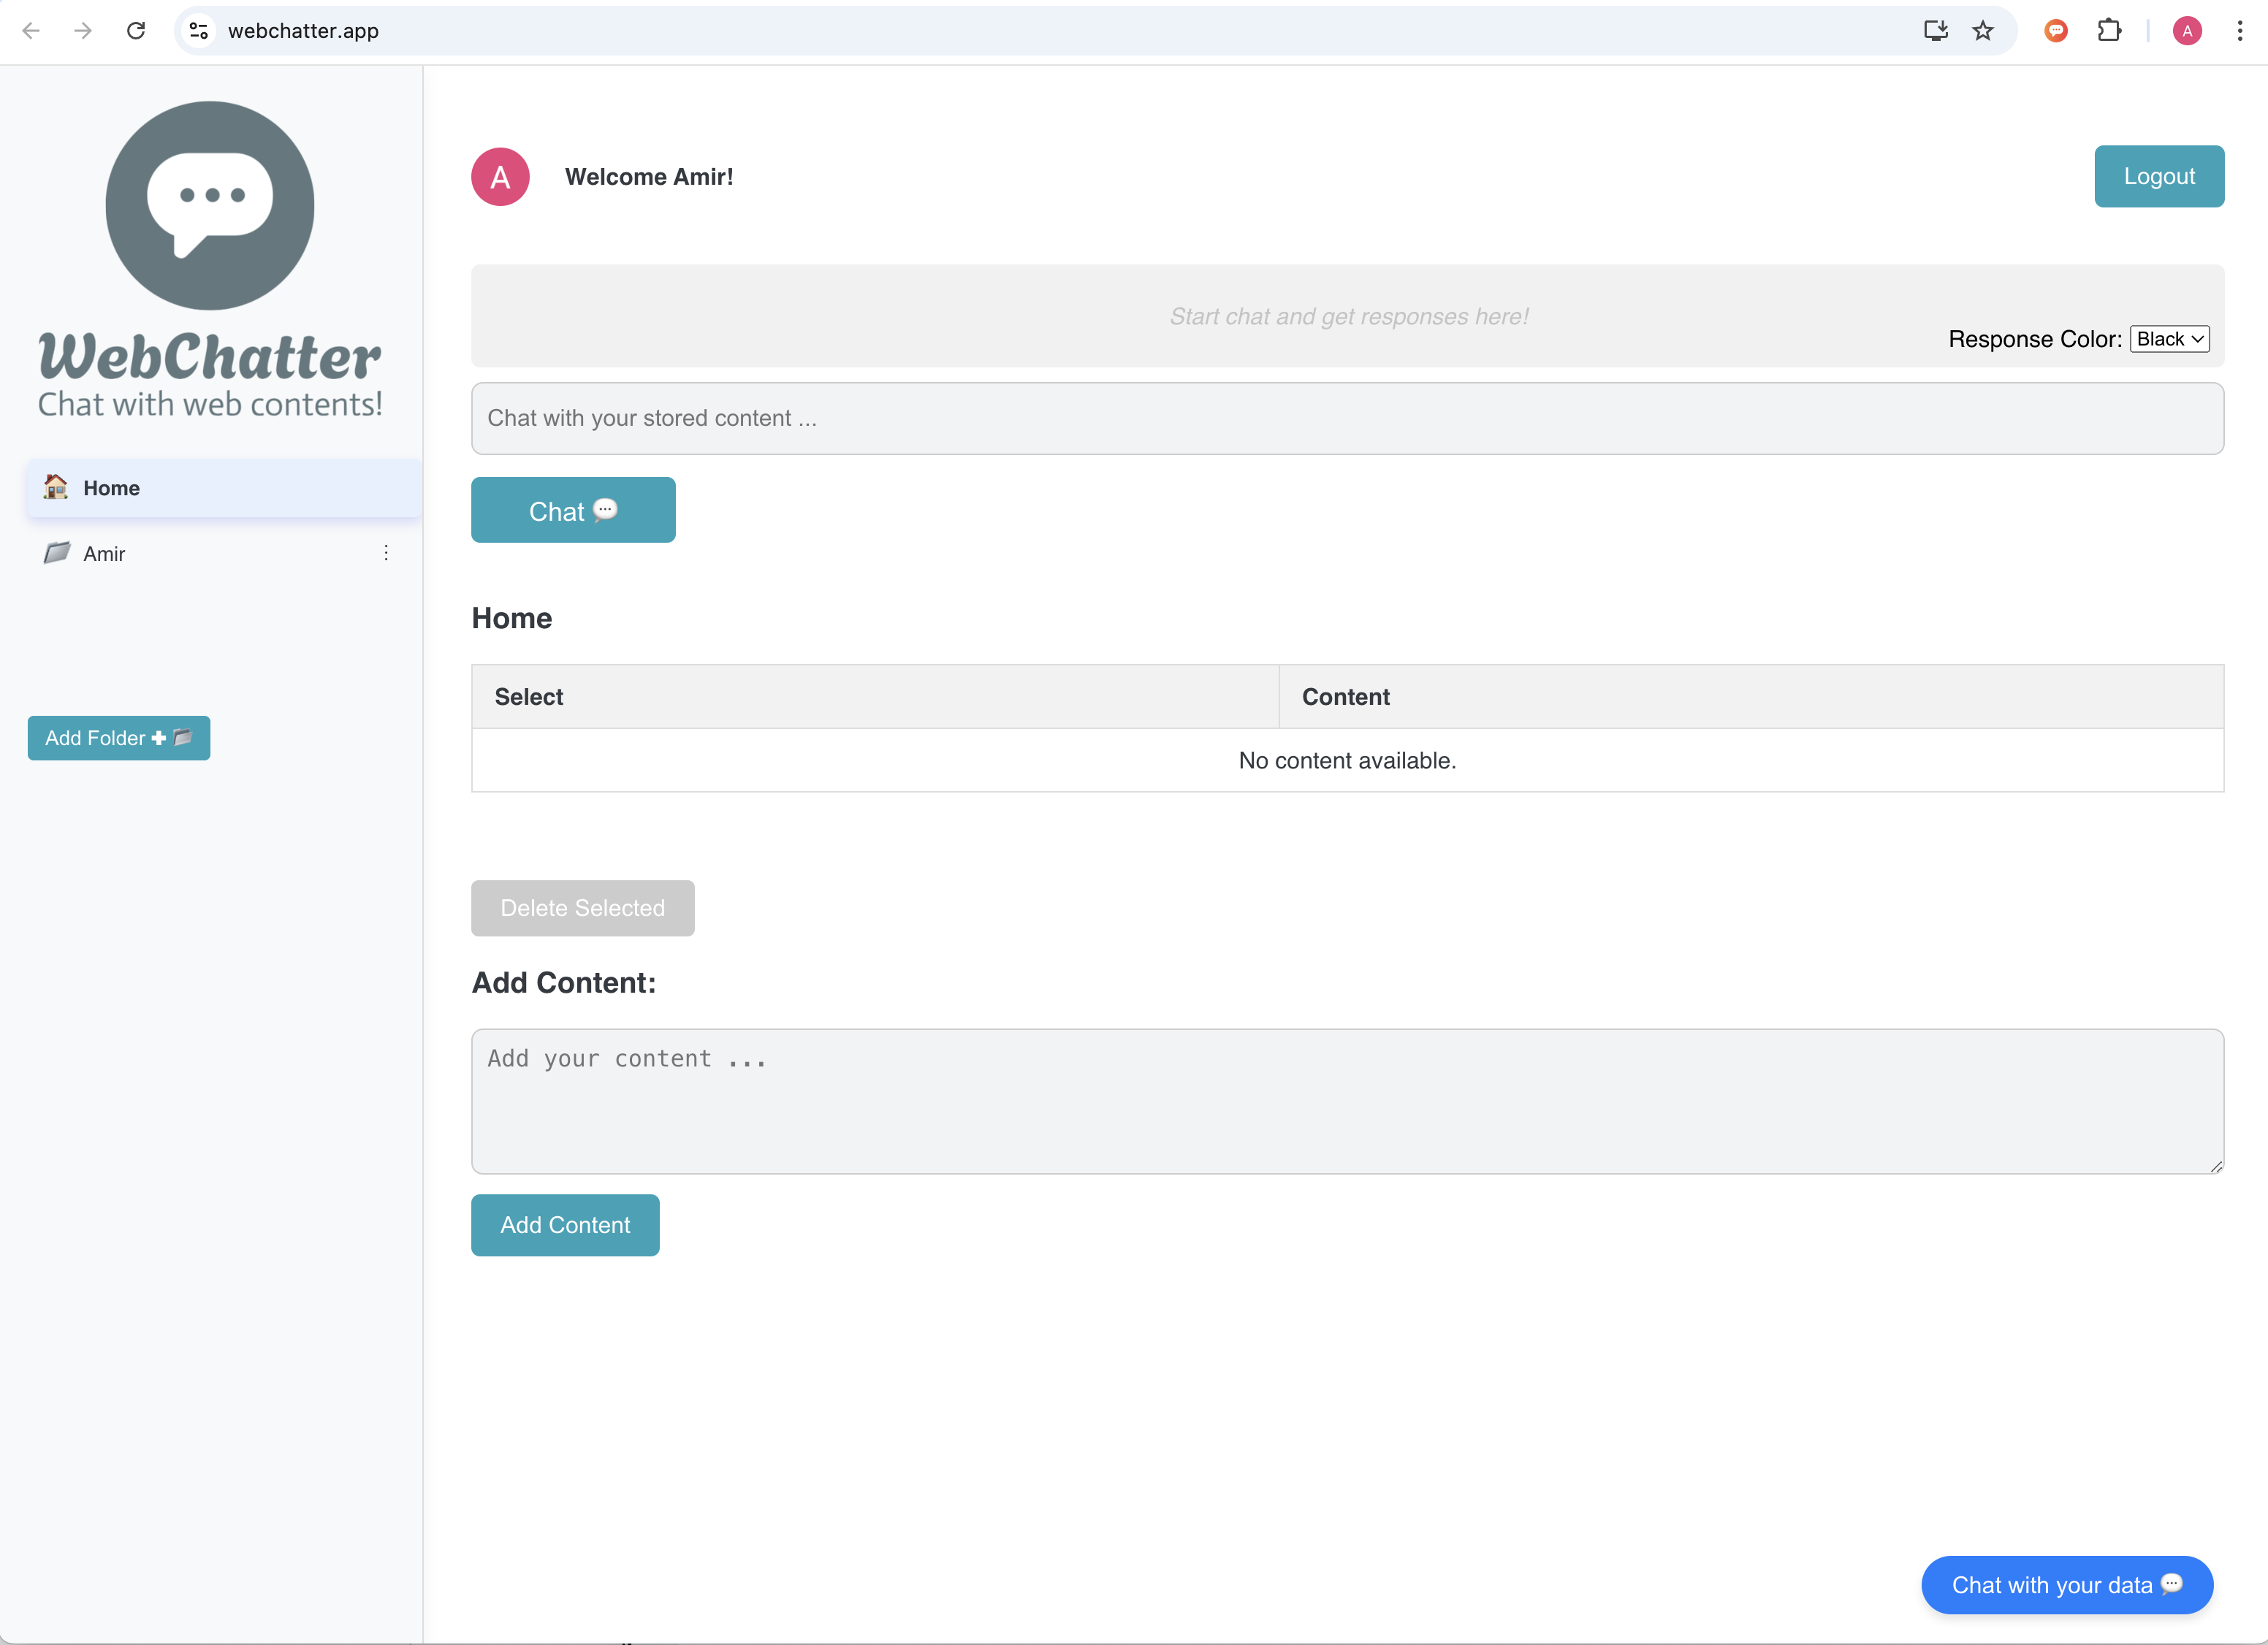Open site information icon in address bar
Screen dimensions: 2268x1645
(x=199, y=31)
